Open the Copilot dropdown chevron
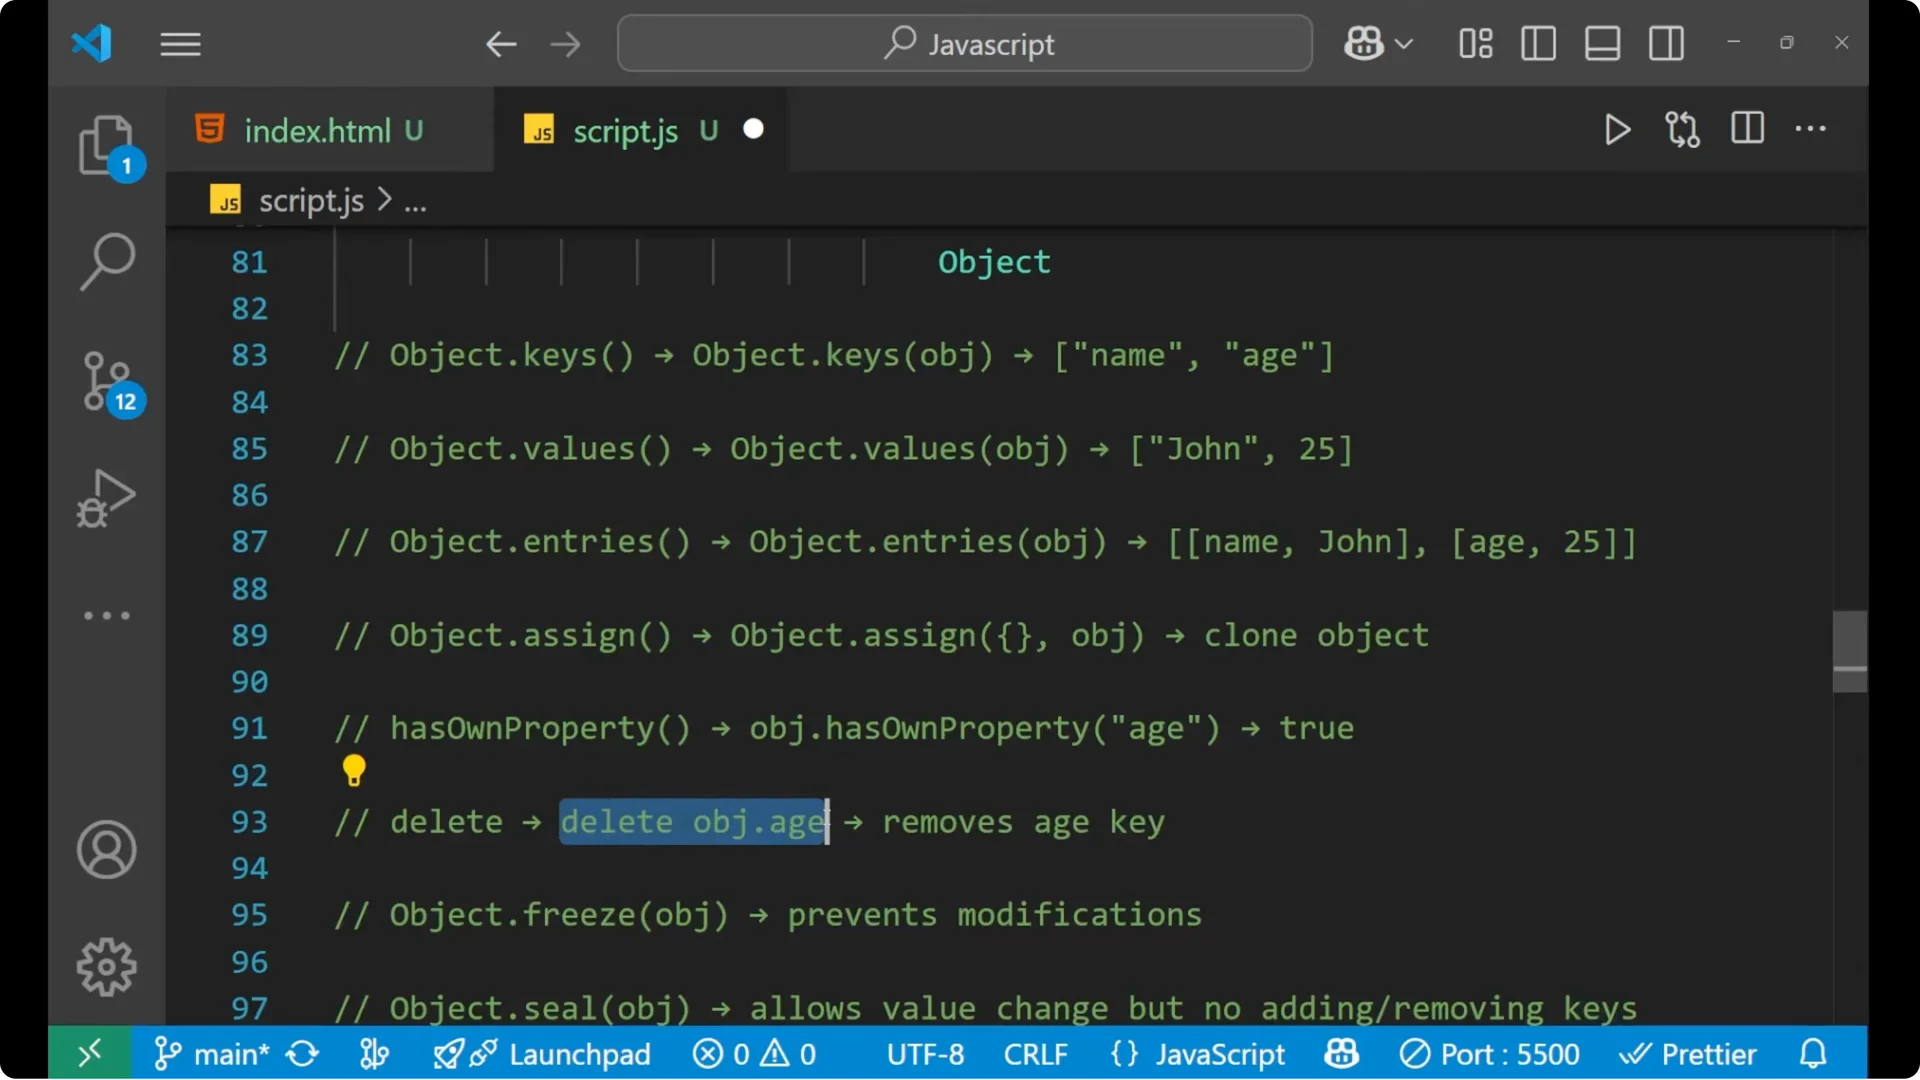This screenshot has width=1920, height=1080. pyautogui.click(x=1405, y=43)
